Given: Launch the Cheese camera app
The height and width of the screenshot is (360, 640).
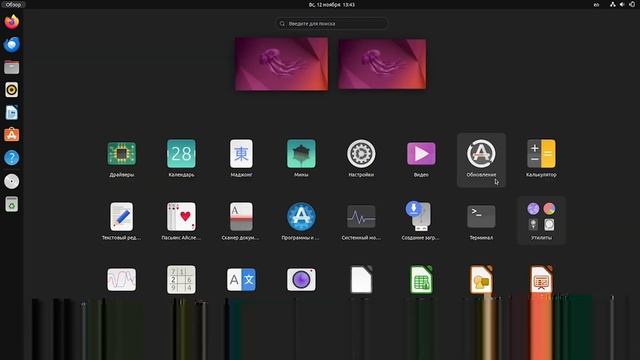Looking at the screenshot, I should (x=301, y=280).
